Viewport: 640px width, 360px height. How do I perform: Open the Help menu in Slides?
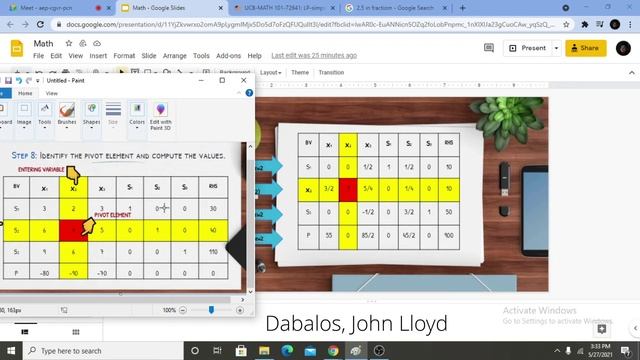pos(254,56)
